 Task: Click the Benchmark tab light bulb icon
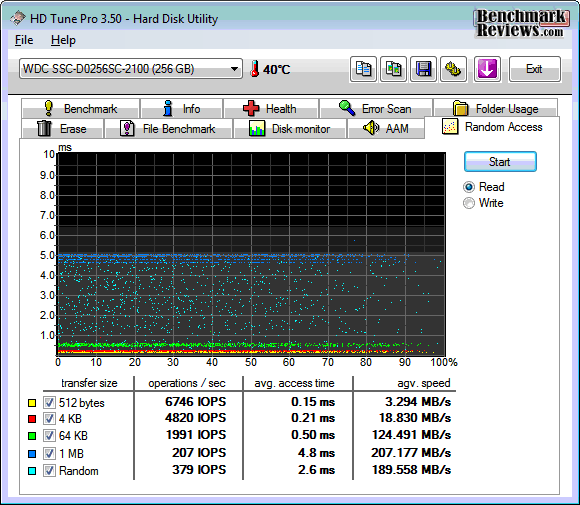[x=49, y=108]
